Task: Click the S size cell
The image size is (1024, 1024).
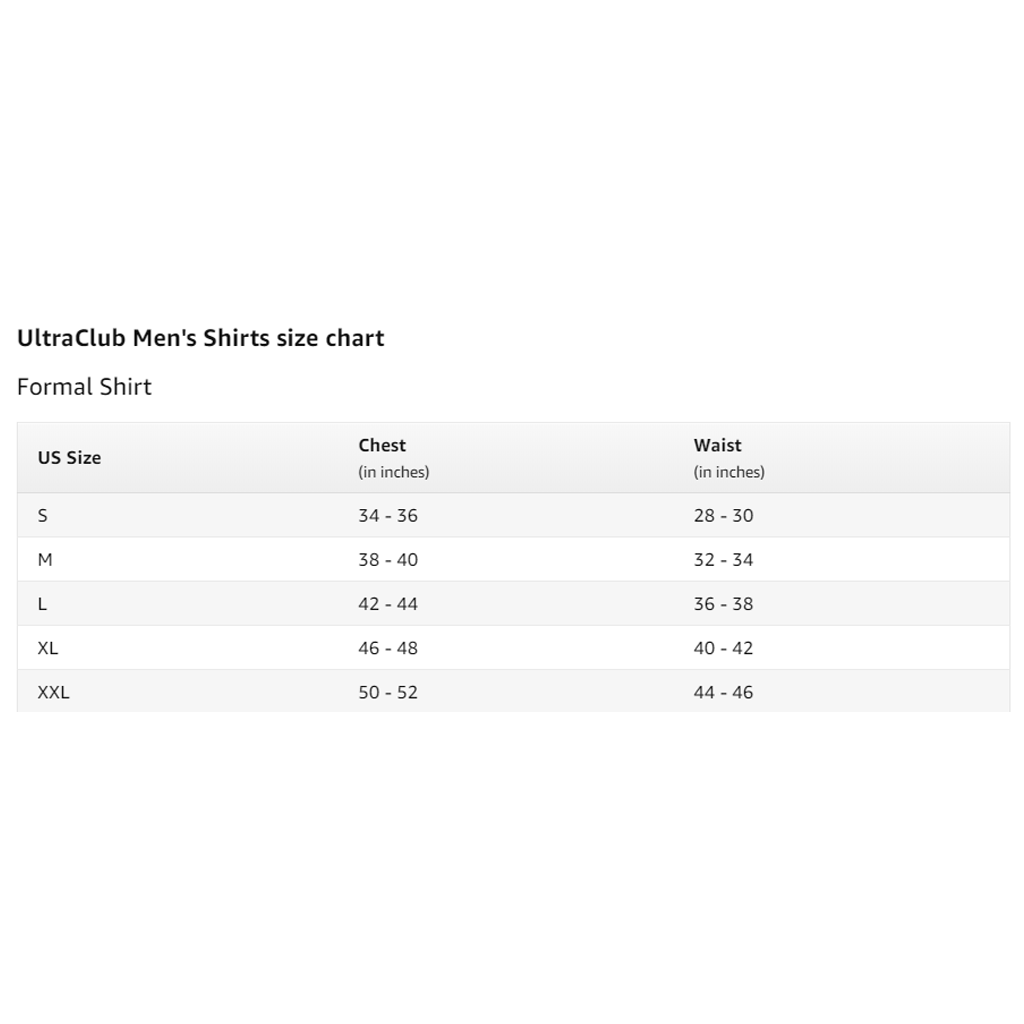Action: (x=43, y=516)
